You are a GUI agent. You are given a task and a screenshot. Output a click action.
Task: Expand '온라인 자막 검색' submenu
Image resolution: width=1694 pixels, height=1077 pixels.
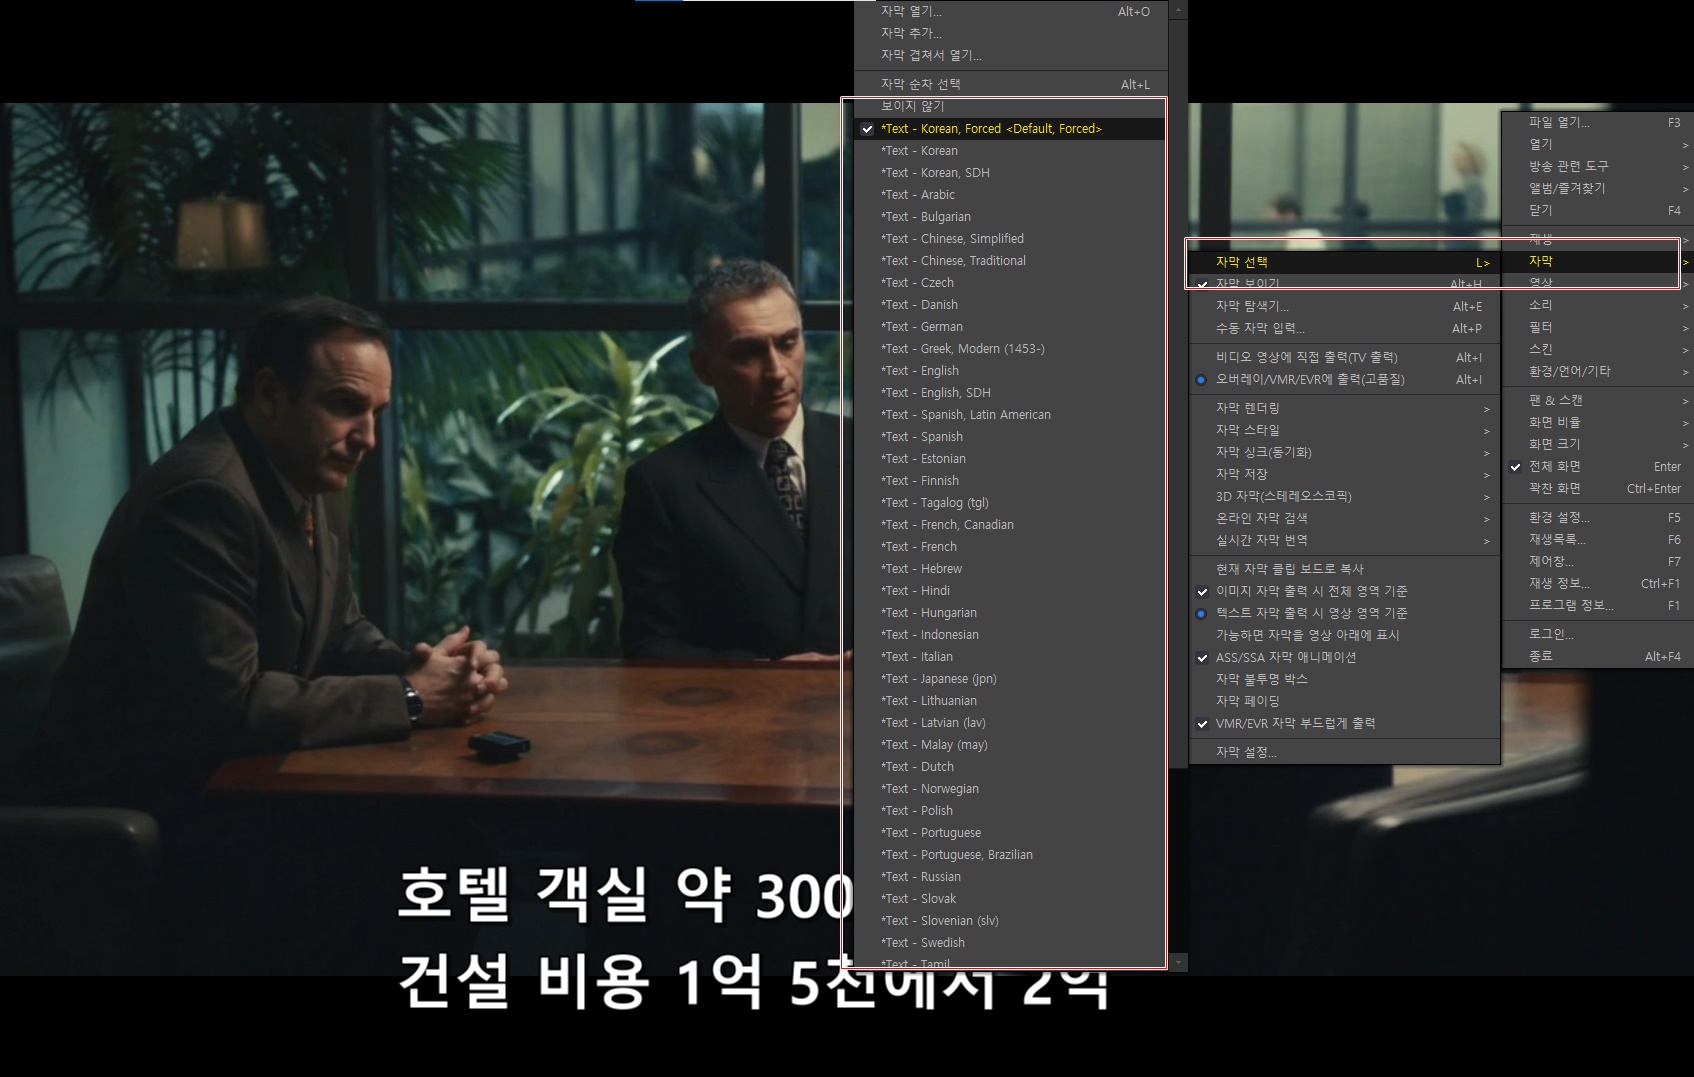click(1344, 518)
